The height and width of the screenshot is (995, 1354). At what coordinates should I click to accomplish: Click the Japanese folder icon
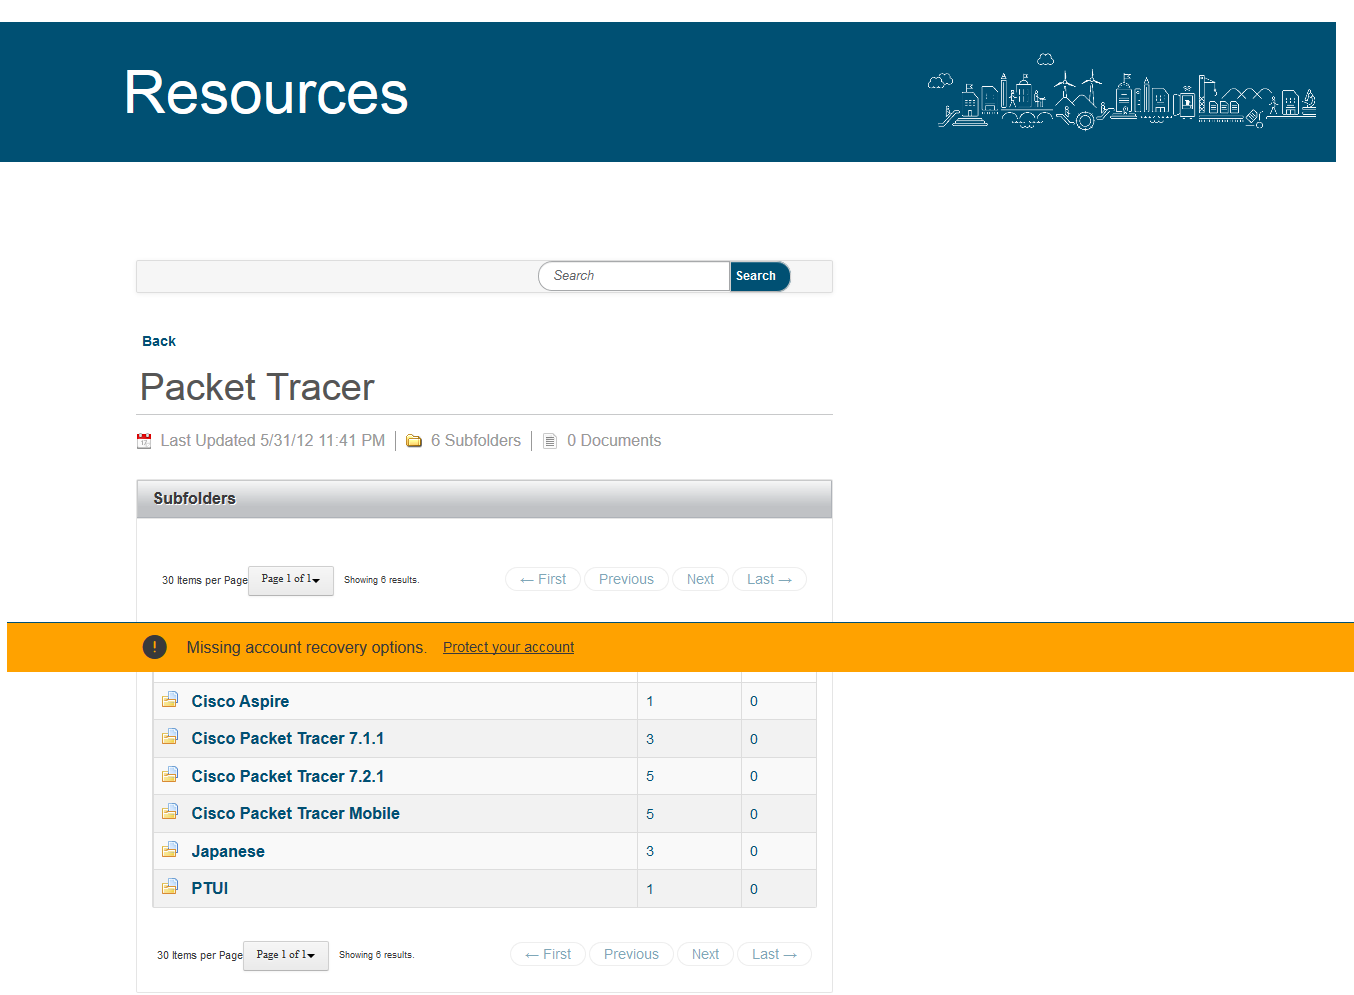click(x=170, y=850)
